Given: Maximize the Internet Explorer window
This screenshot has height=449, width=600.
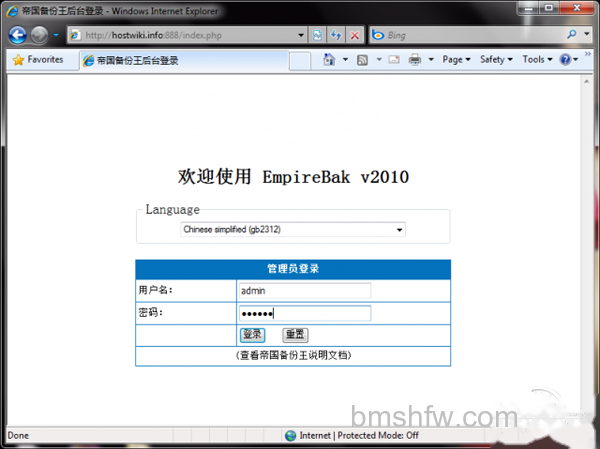Looking at the screenshot, I should point(549,8).
